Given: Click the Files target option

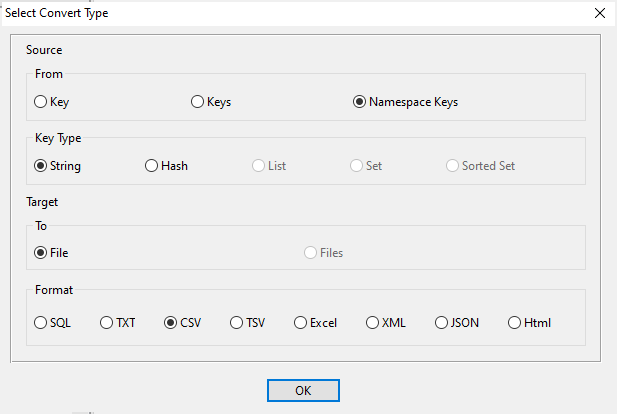Looking at the screenshot, I should click(x=311, y=252).
